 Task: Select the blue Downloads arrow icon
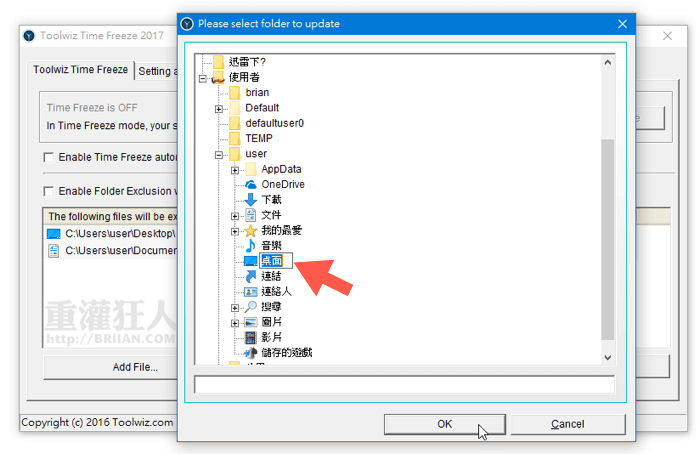(251, 200)
